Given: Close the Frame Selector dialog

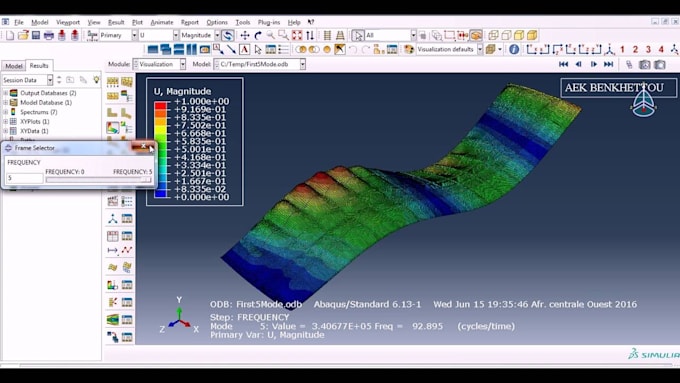Looking at the screenshot, I should click(x=143, y=146).
